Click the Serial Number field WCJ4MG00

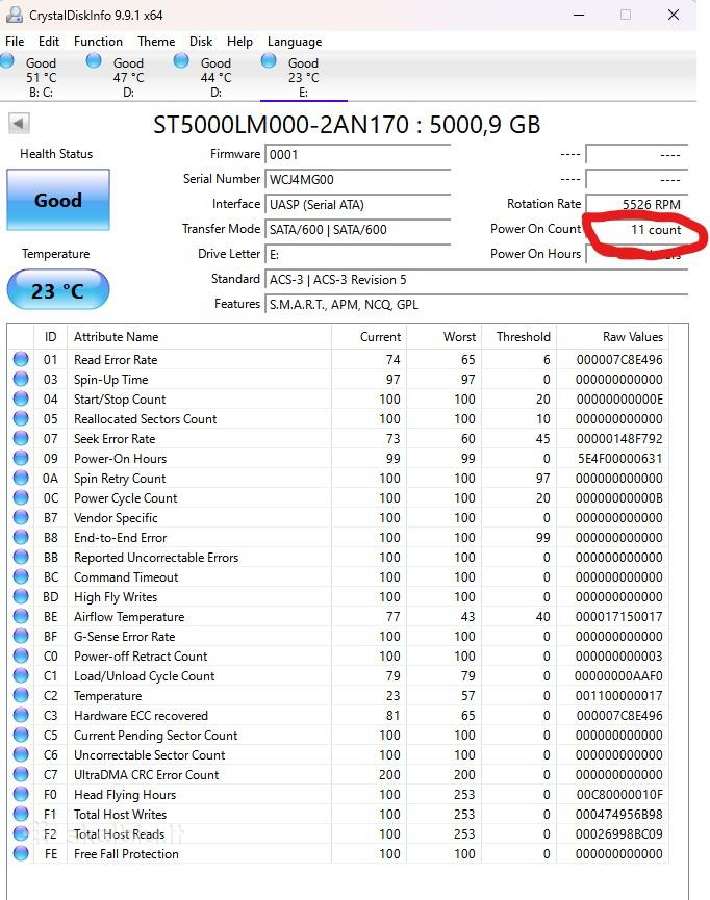(358, 180)
